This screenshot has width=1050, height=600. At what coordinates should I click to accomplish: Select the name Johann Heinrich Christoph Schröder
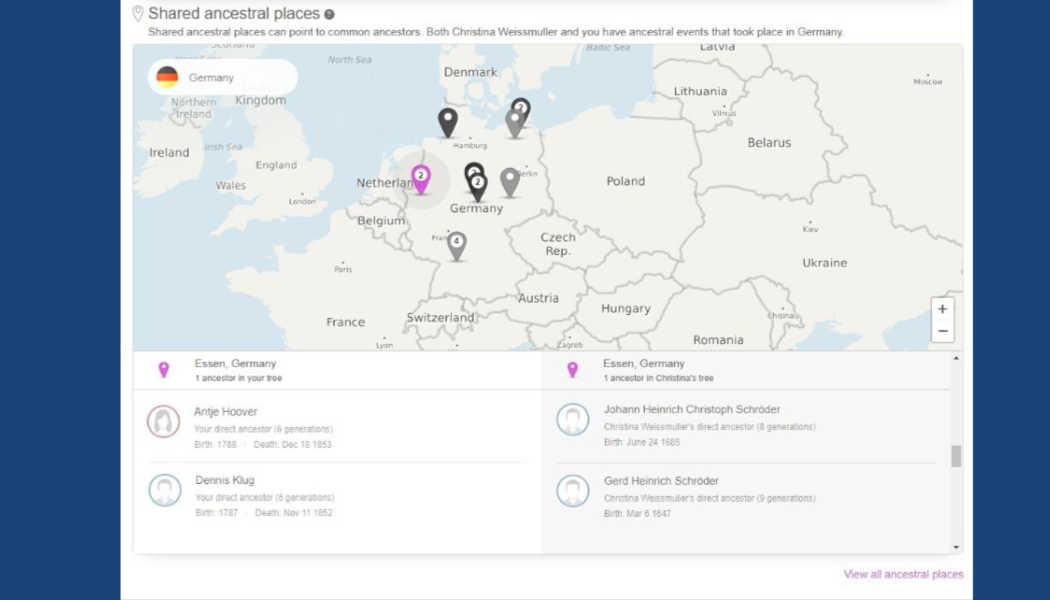pyautogui.click(x=692, y=409)
